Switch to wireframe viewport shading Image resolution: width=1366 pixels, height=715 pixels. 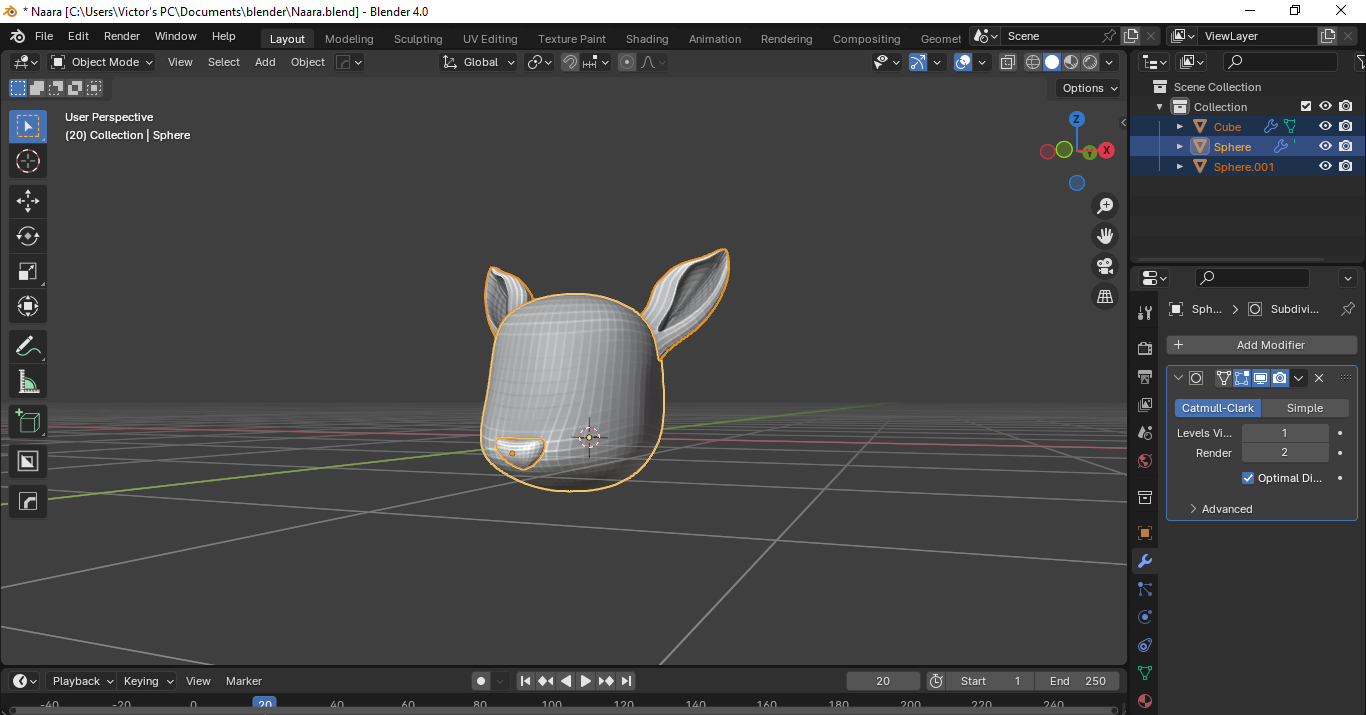click(1033, 62)
